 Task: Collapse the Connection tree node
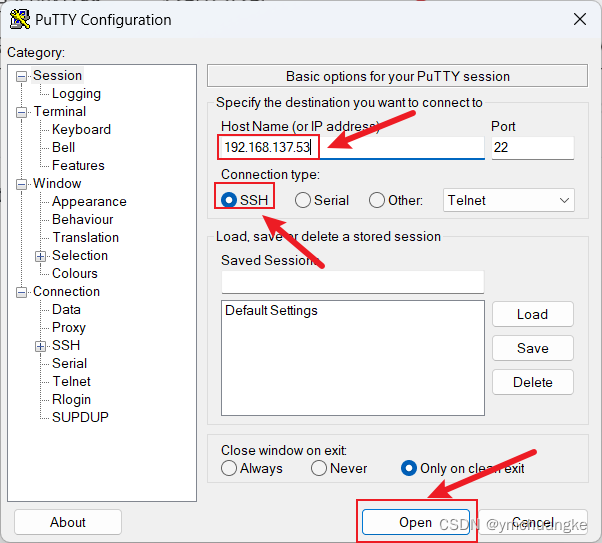pos(22,293)
